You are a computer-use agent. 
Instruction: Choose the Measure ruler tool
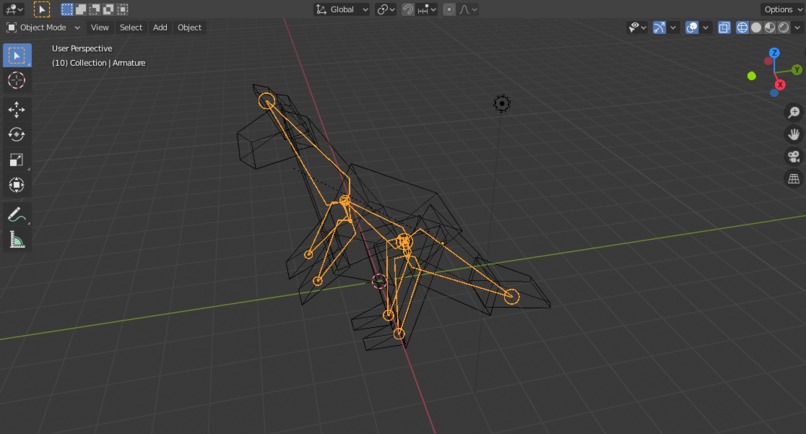17,240
